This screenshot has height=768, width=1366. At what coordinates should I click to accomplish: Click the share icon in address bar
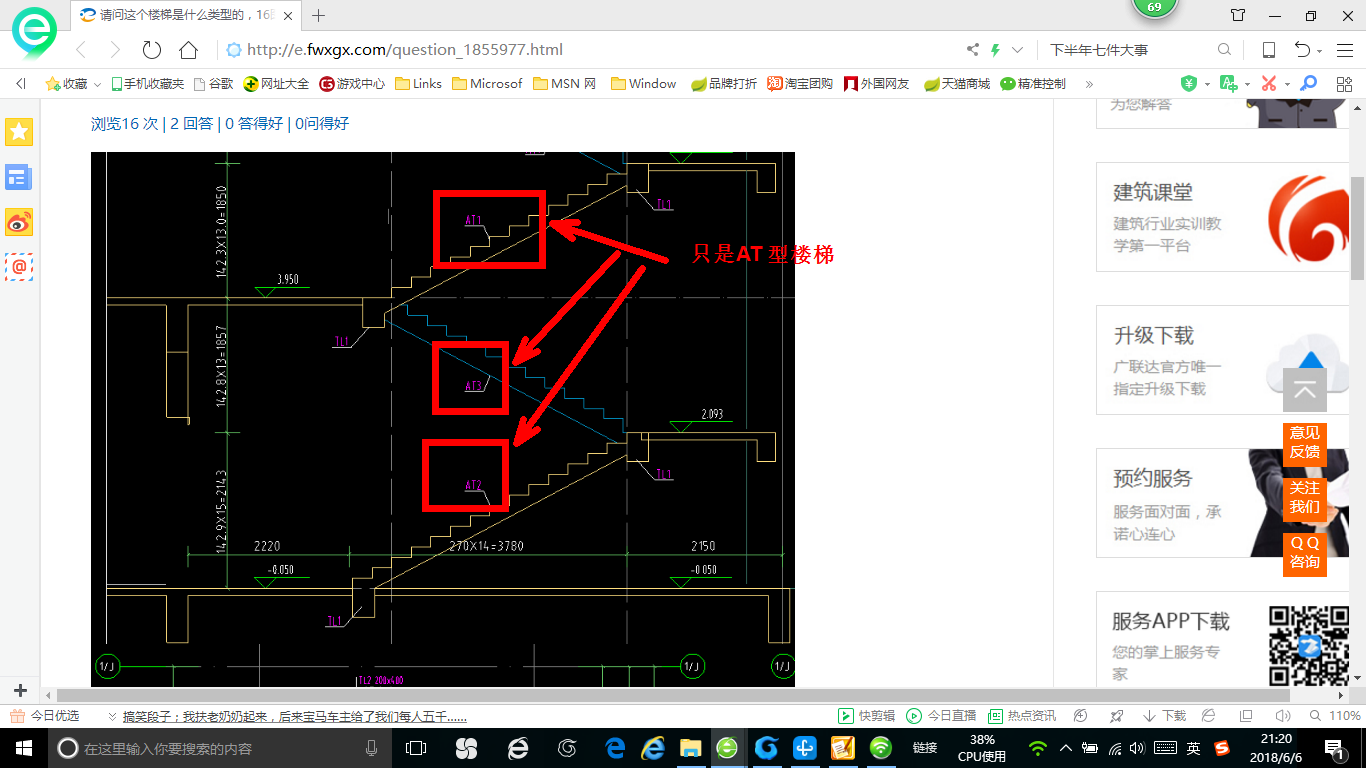[x=973, y=50]
